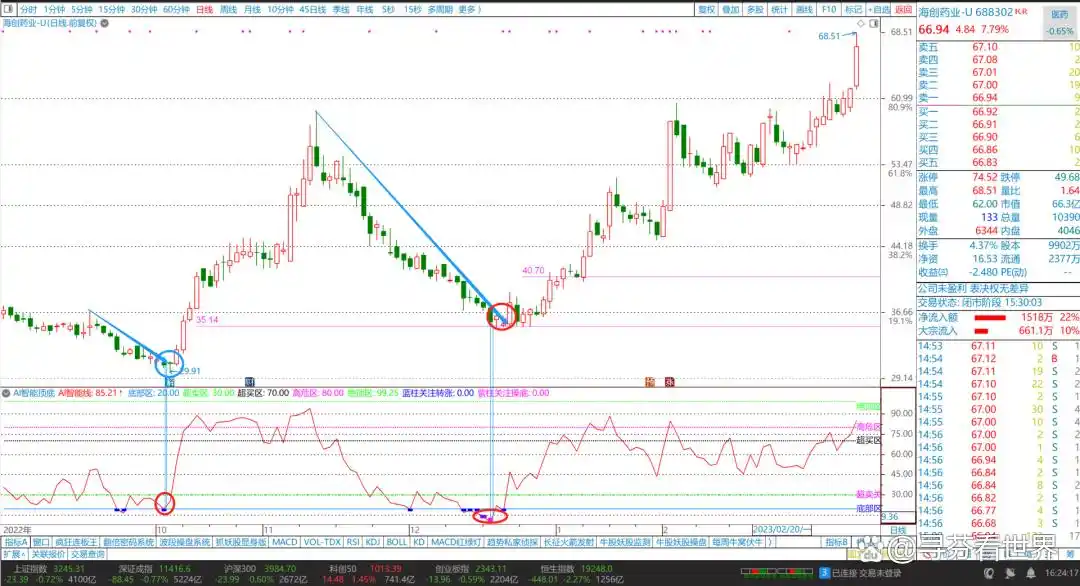Click the icon left of the 分时 tab
The image size is (1080, 586).
click(x=9, y=8)
